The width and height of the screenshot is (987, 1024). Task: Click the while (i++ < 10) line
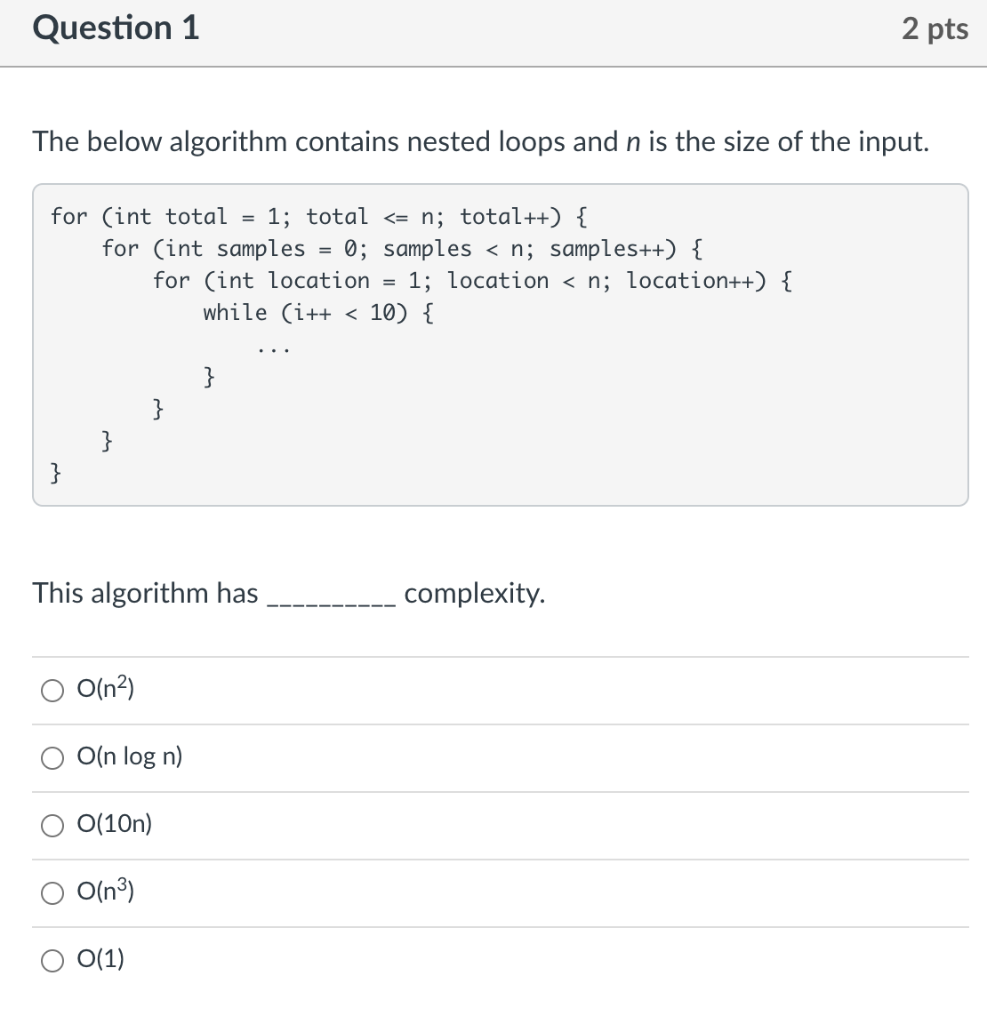point(318,313)
